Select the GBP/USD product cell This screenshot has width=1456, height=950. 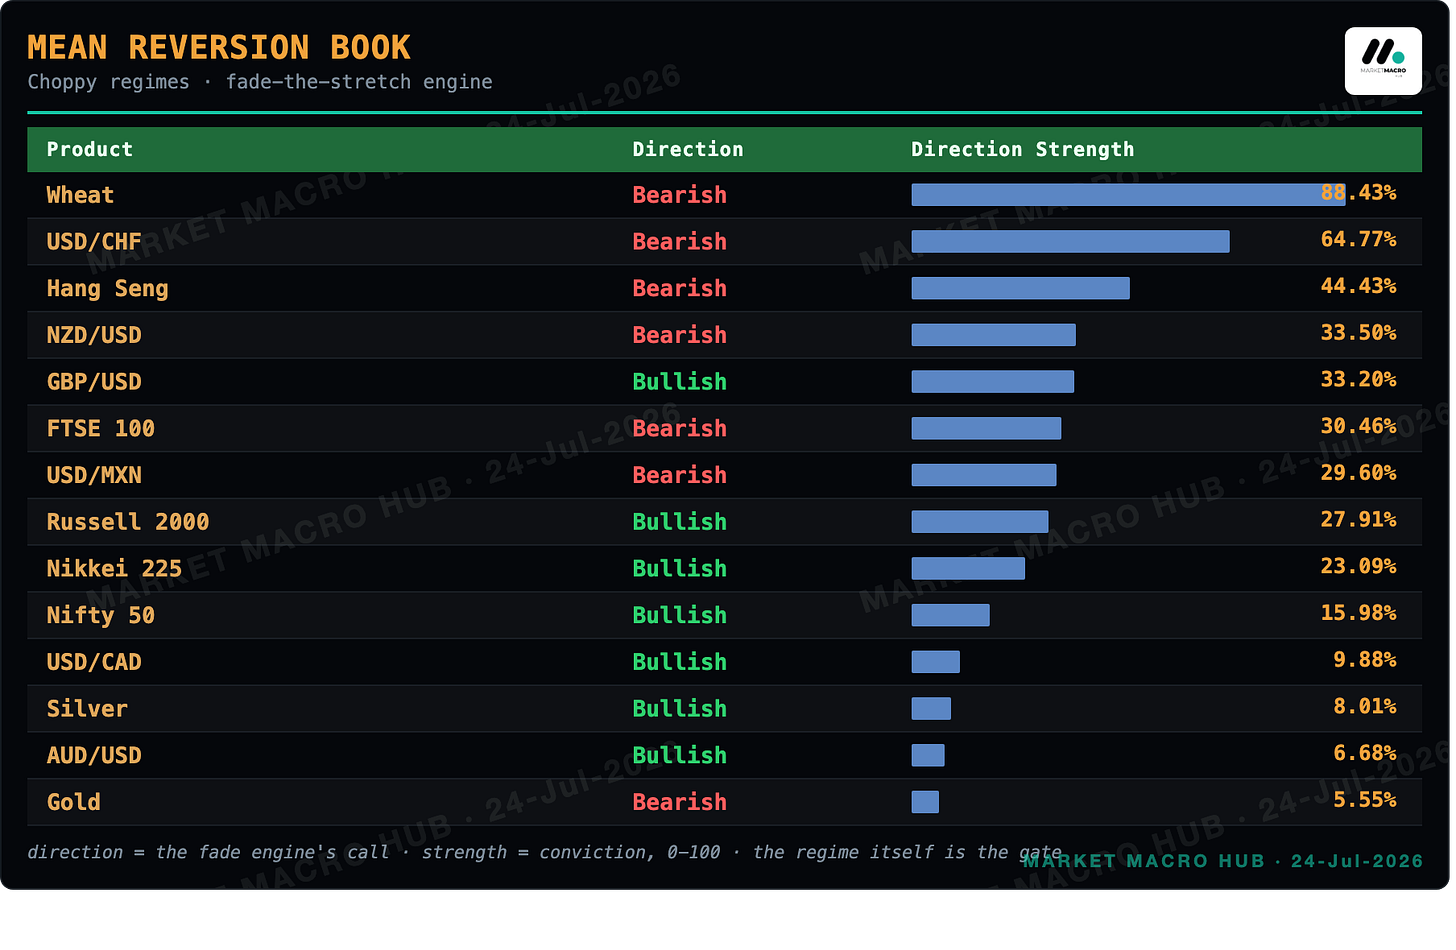coord(94,382)
